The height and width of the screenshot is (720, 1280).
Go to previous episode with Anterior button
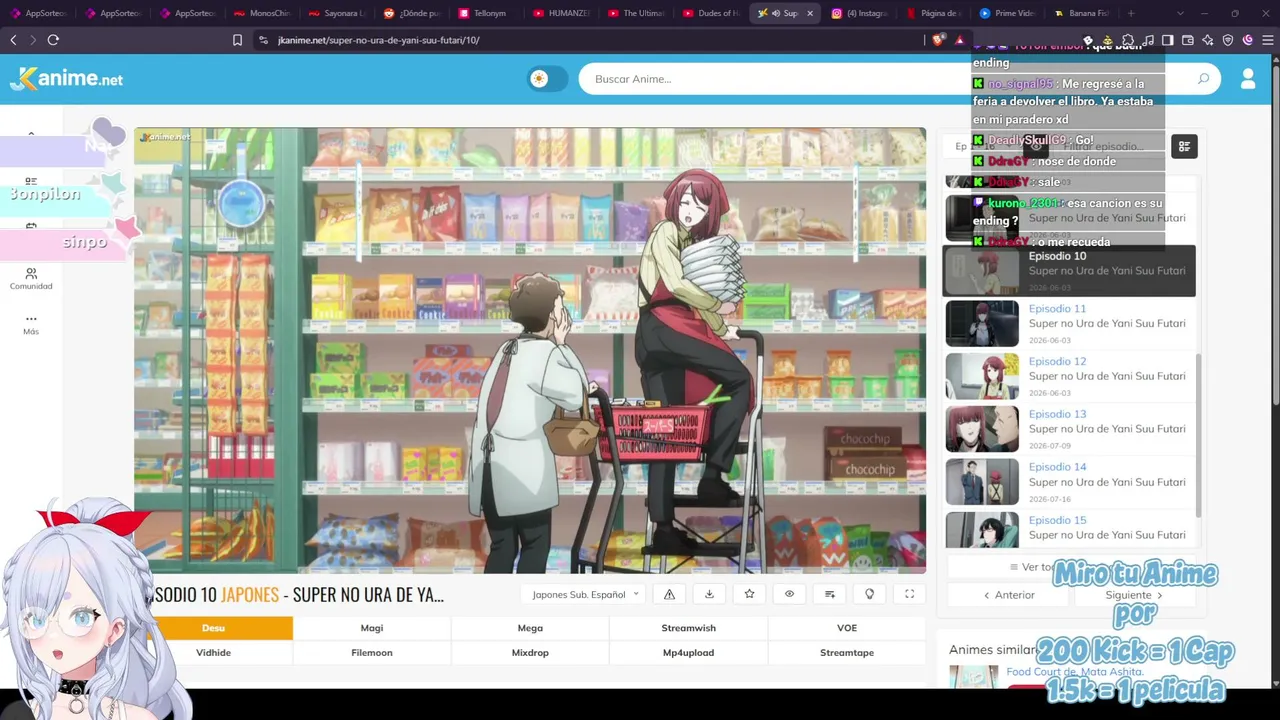pyautogui.click(x=1009, y=595)
